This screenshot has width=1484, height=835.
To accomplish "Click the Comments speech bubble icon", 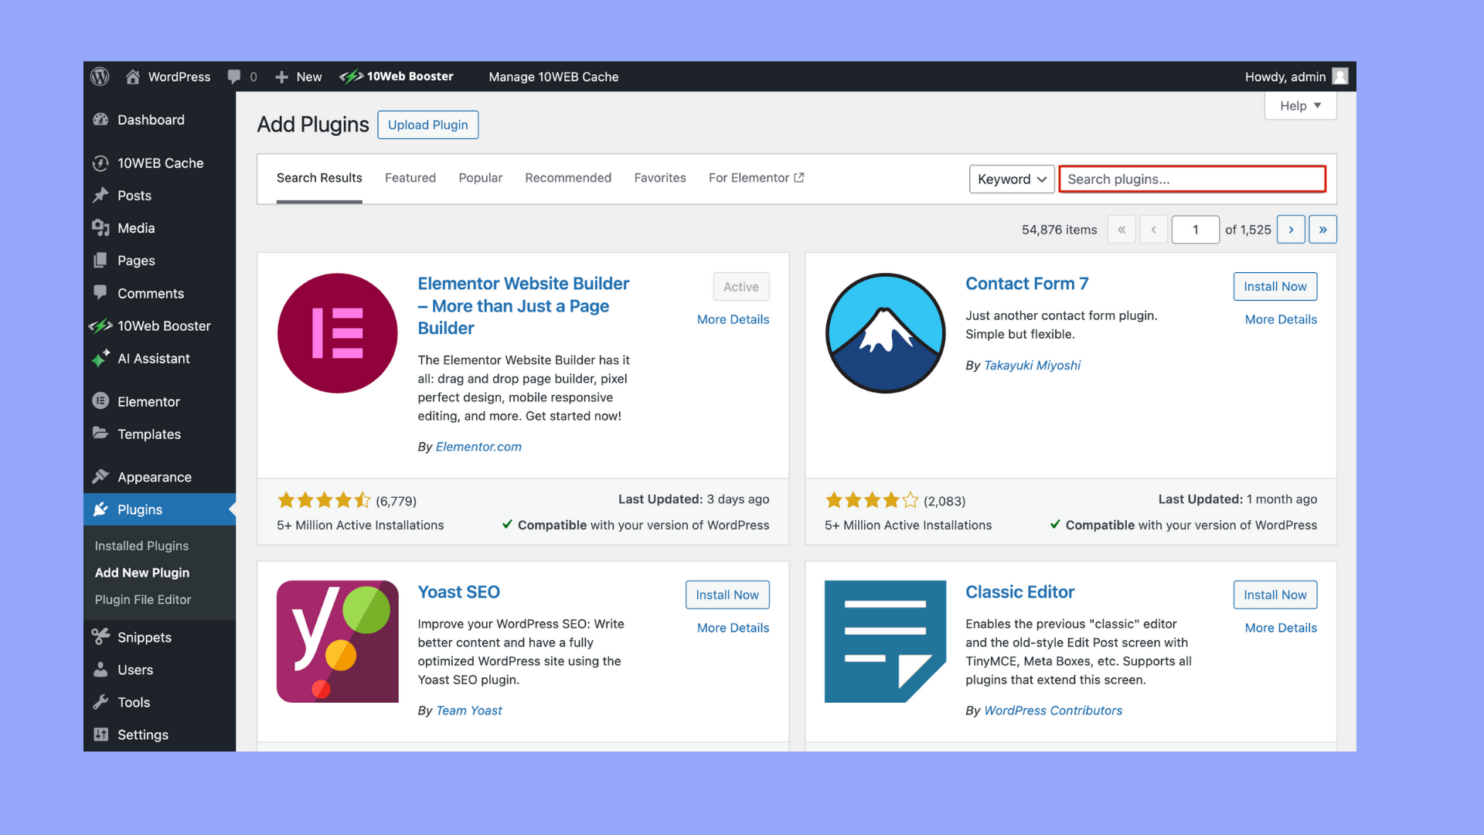I will 101,293.
